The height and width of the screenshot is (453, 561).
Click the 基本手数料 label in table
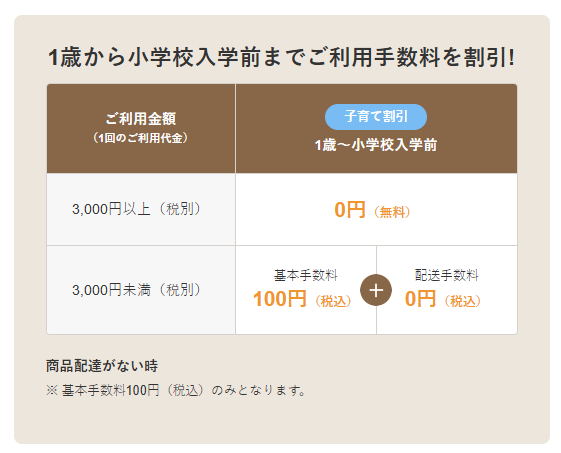tap(306, 275)
